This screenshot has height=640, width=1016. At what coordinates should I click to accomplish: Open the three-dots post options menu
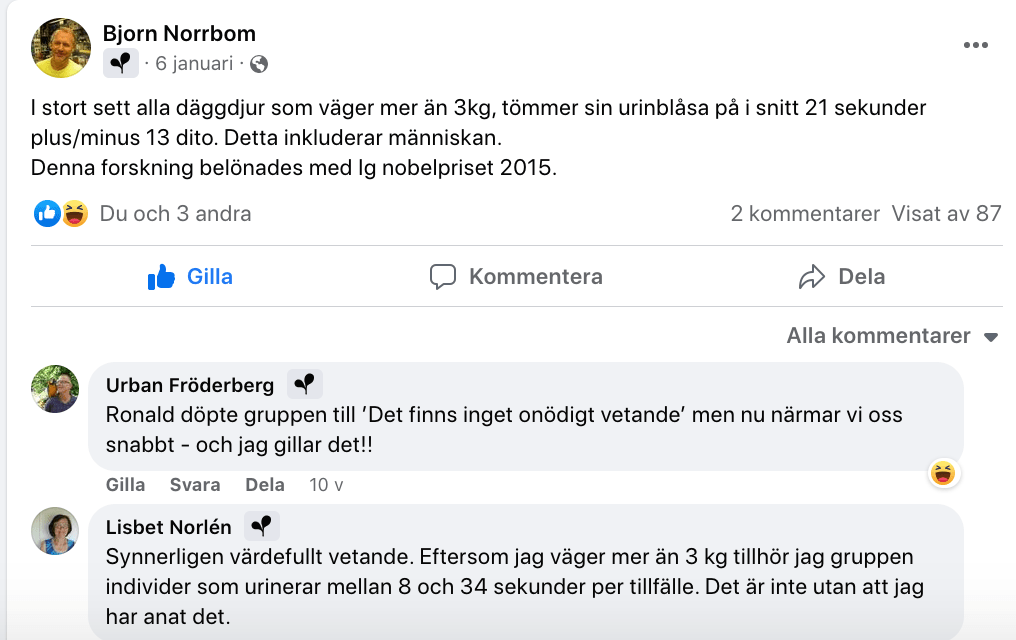click(x=975, y=46)
